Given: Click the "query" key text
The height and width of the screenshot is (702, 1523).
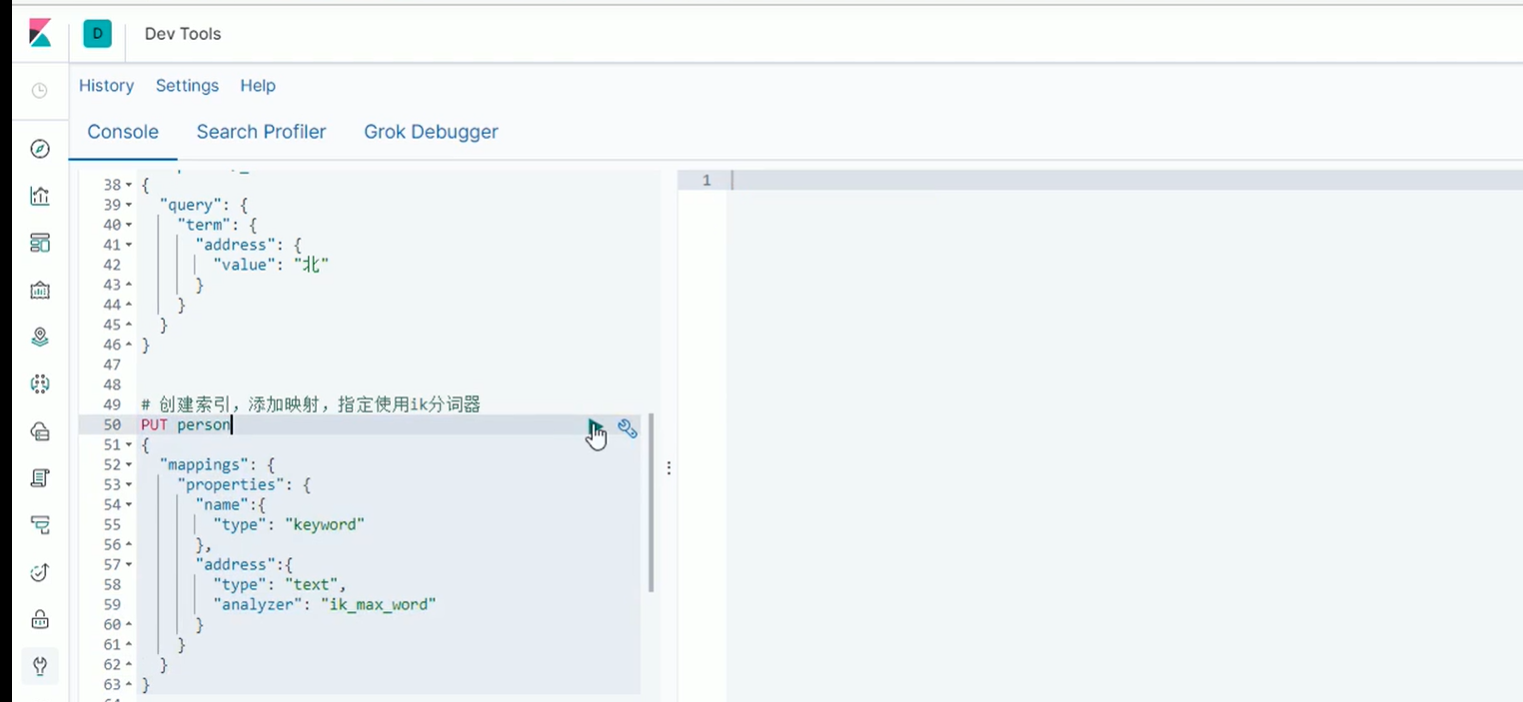Looking at the screenshot, I should pos(189,205).
